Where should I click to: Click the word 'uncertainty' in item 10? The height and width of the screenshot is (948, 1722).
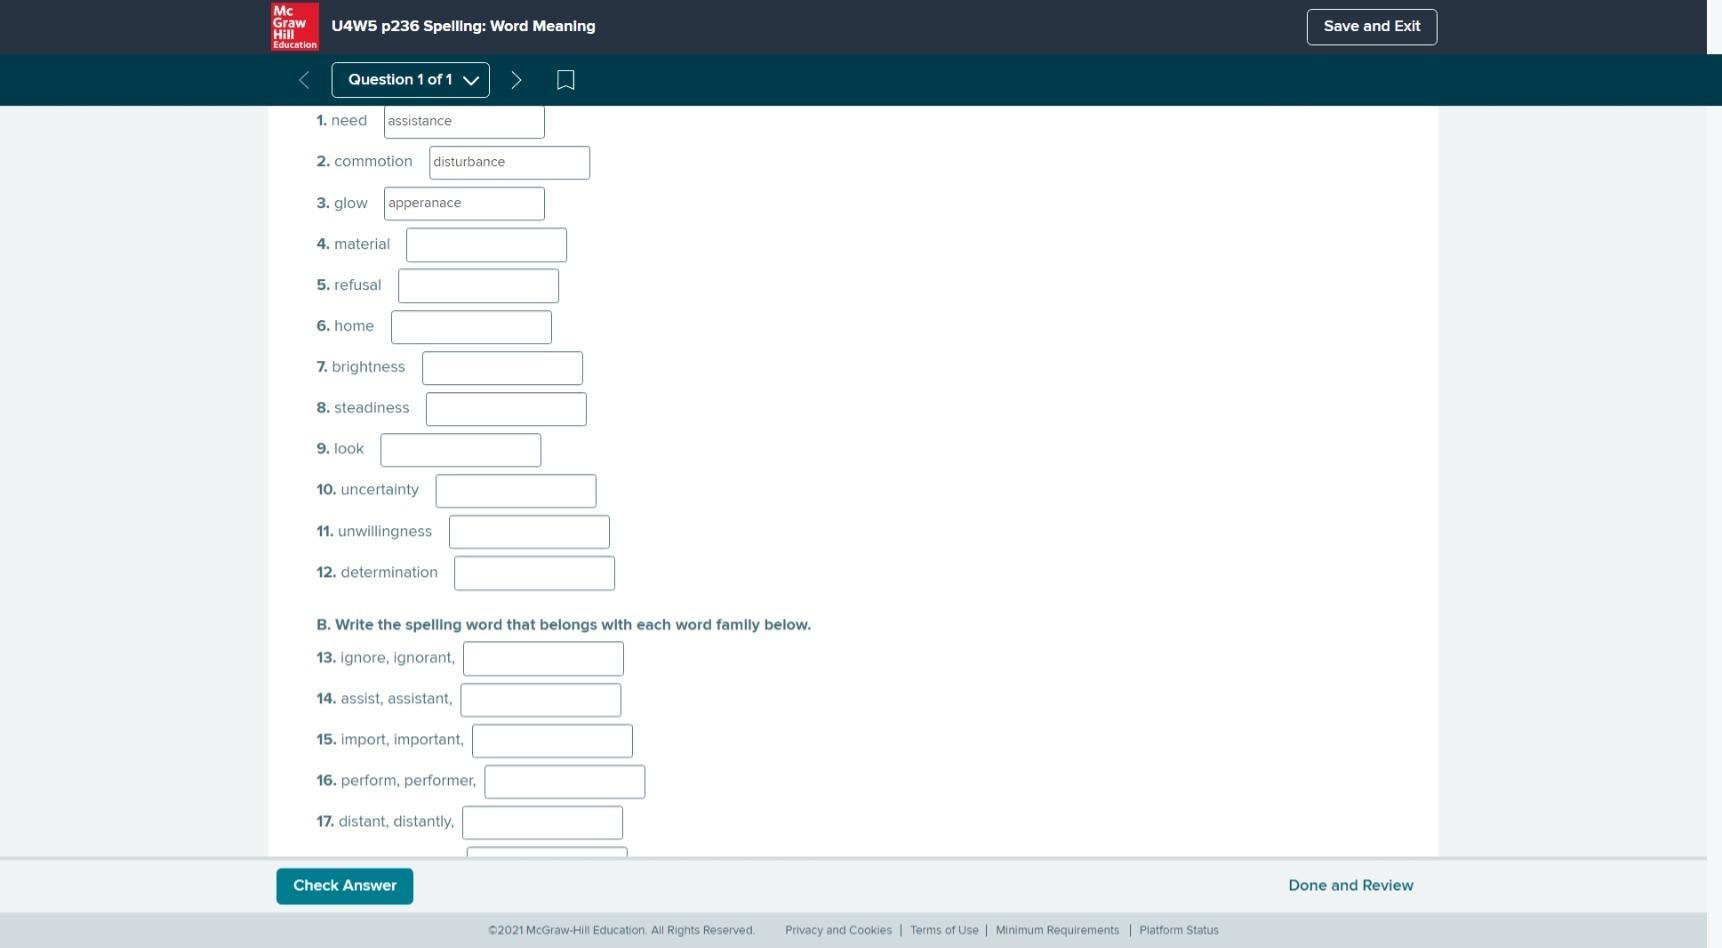(380, 490)
